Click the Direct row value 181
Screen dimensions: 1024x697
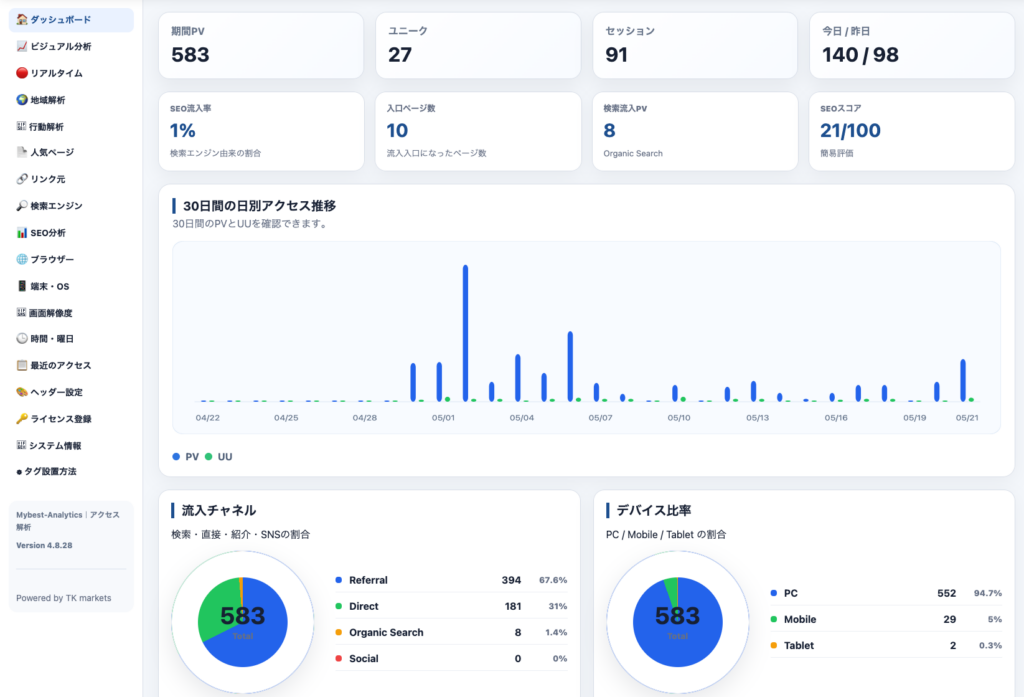[513, 606]
